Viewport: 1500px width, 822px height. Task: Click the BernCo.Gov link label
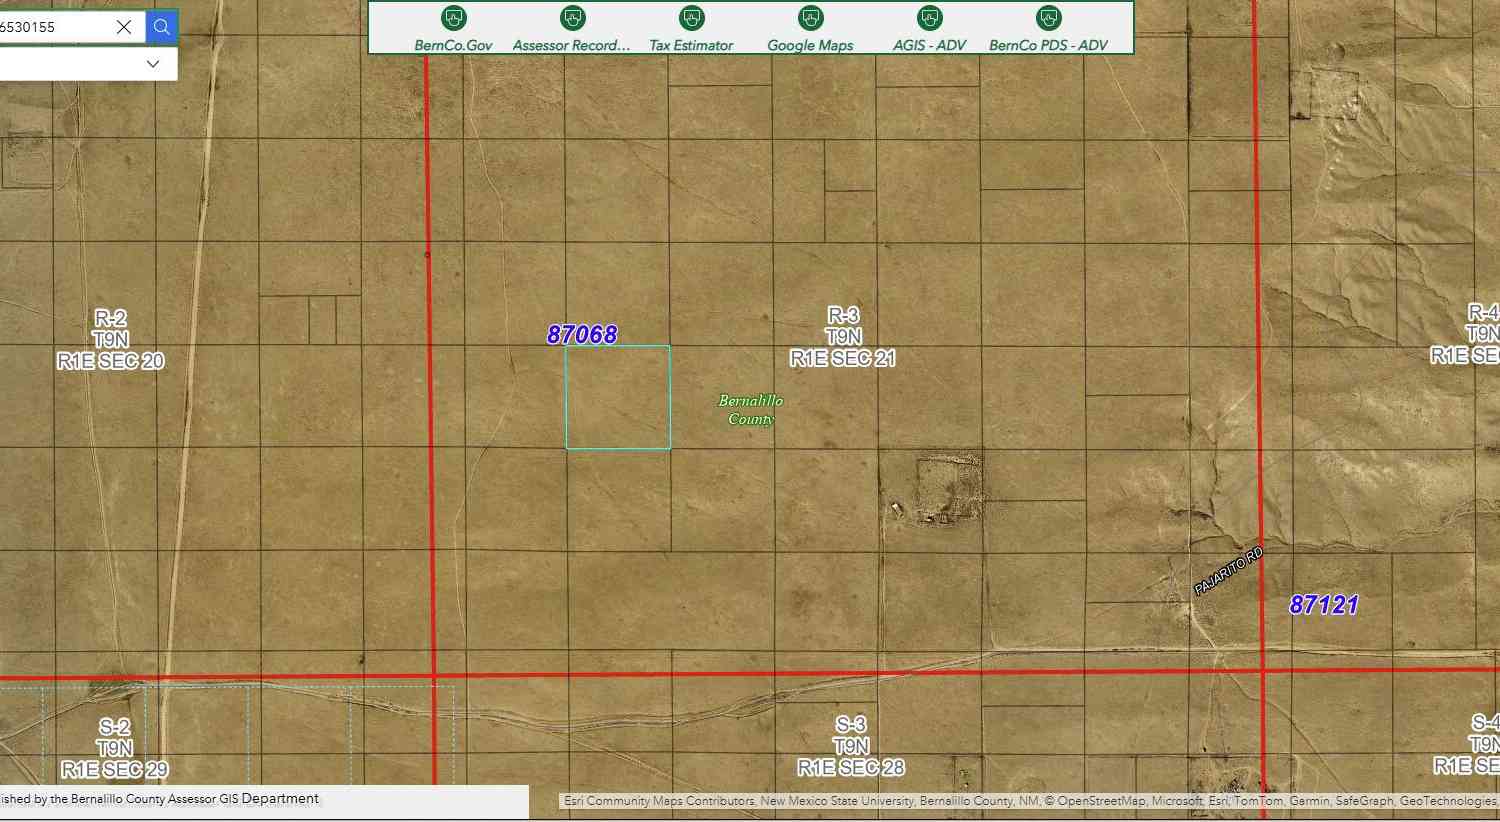[x=454, y=45]
